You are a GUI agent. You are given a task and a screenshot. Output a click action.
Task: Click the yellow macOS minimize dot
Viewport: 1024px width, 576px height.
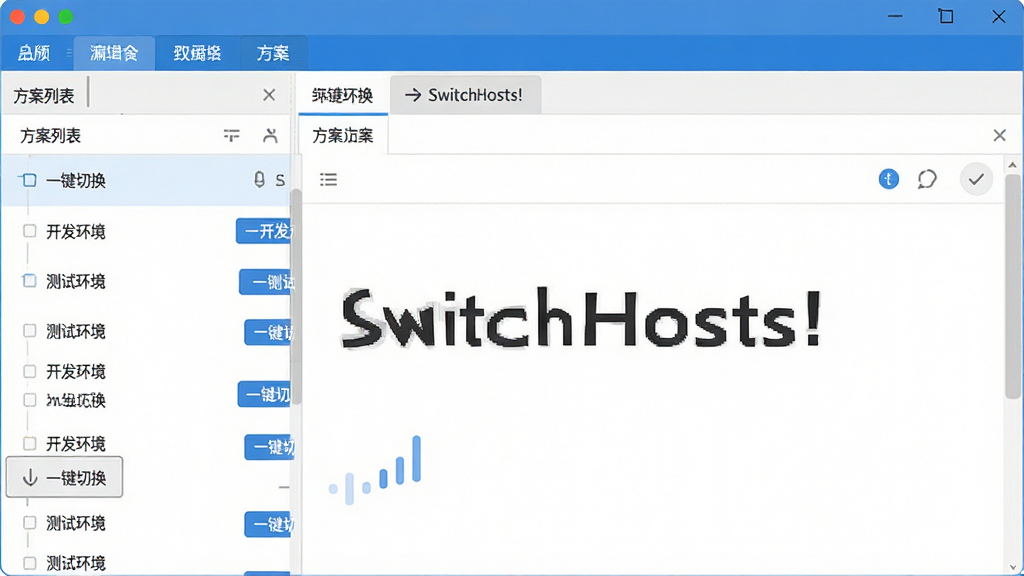coord(42,17)
